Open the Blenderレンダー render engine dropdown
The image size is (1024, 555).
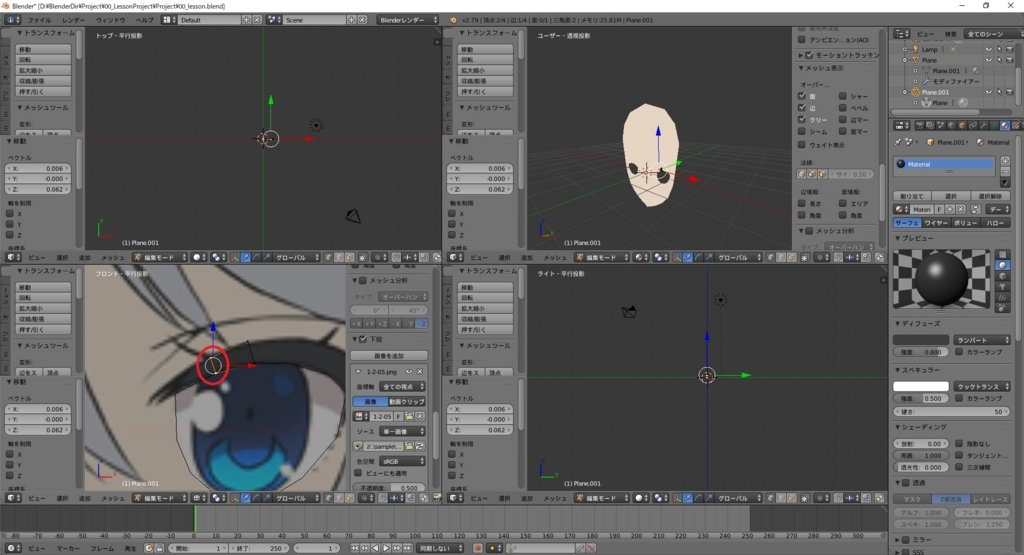(408, 20)
